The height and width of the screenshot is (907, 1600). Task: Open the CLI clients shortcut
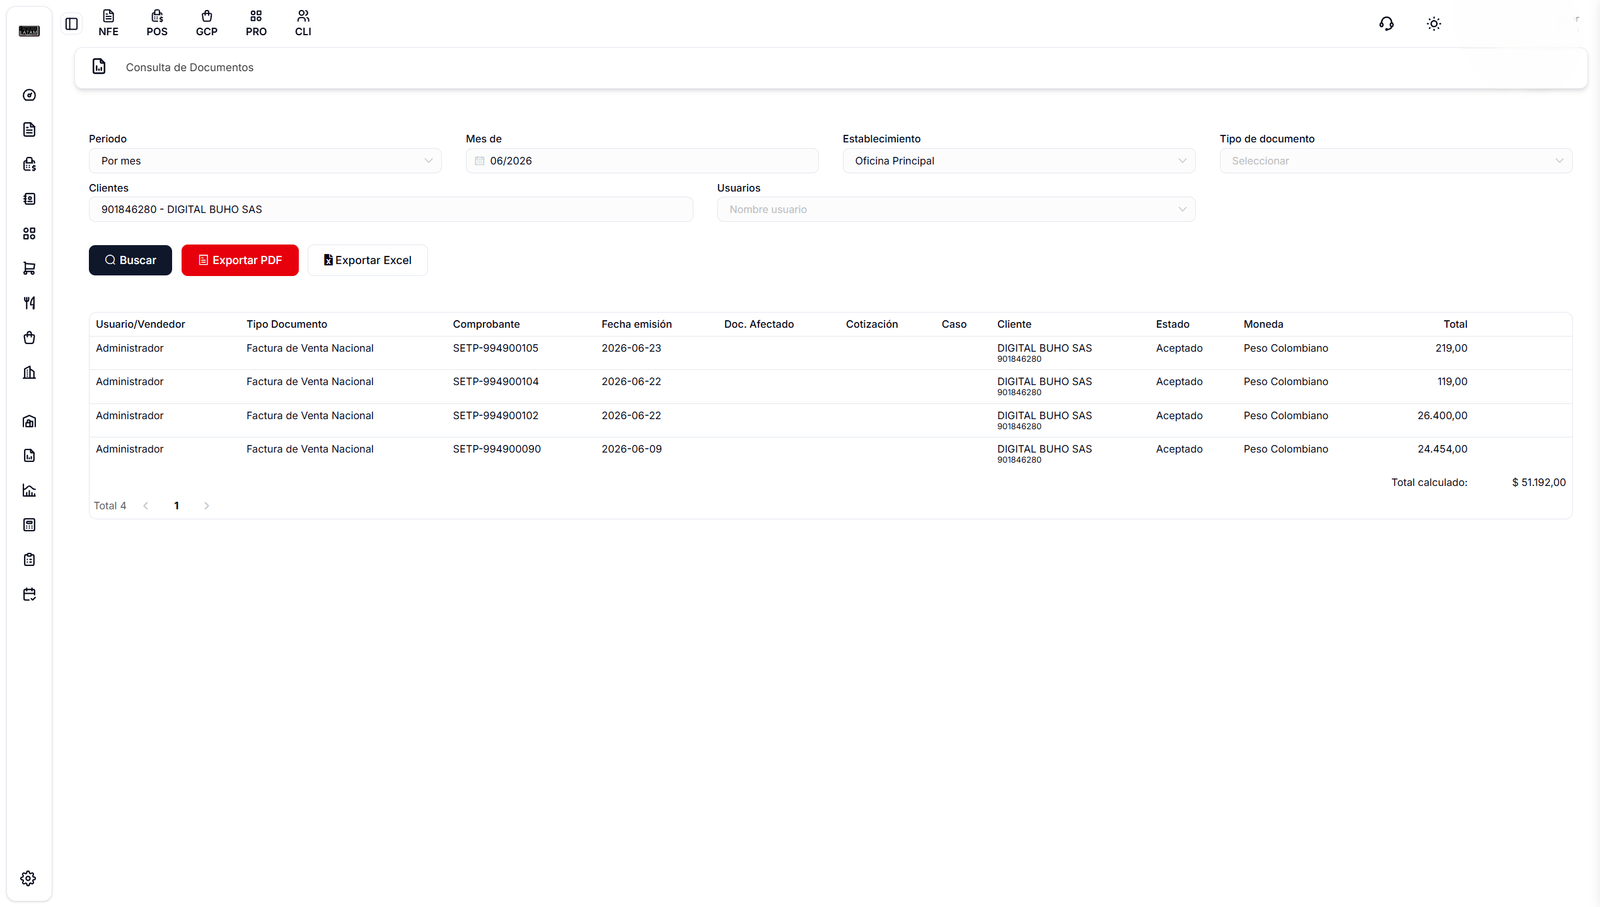click(x=303, y=23)
